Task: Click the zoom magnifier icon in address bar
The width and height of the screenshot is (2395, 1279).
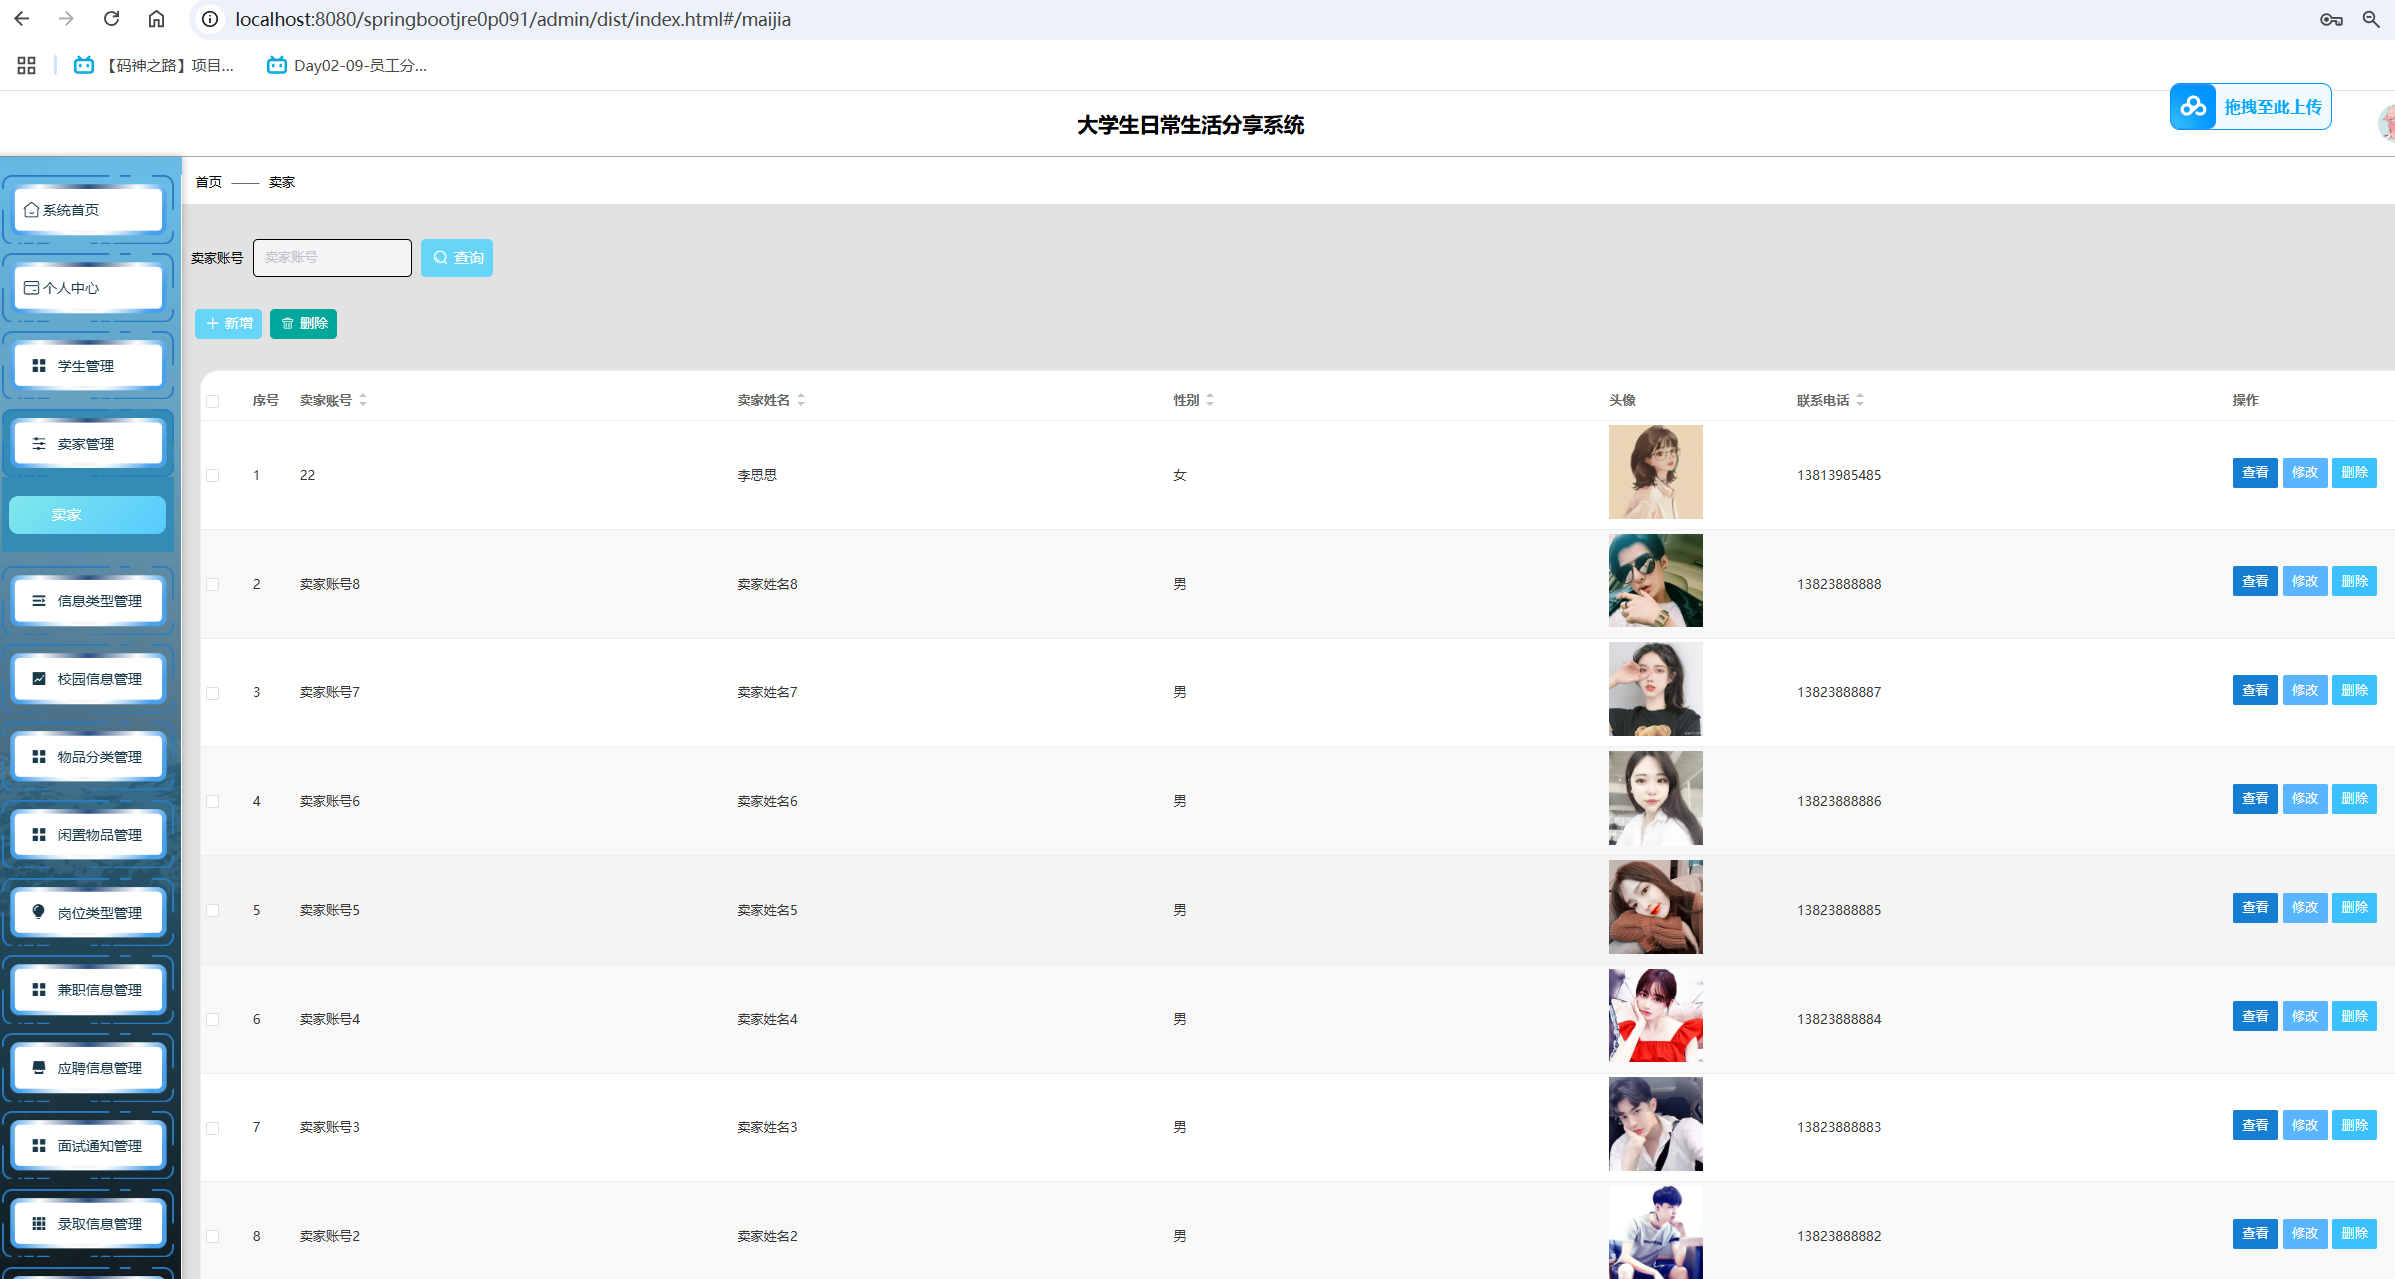Action: [2371, 19]
